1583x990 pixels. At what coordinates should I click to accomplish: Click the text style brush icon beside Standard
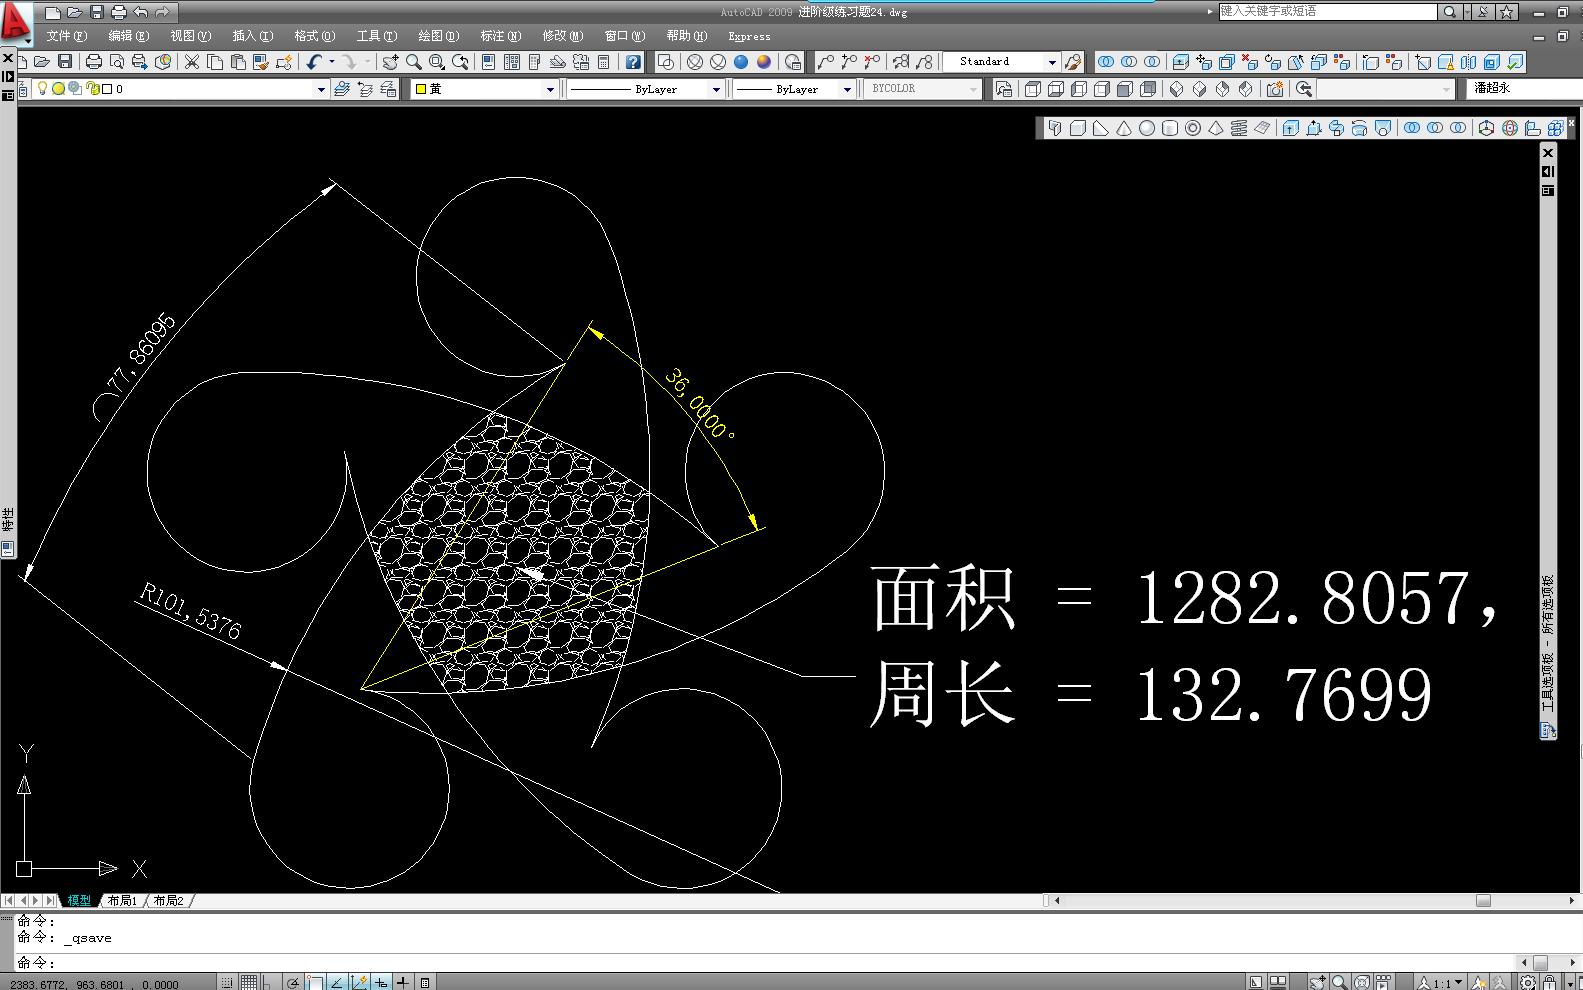click(1073, 62)
